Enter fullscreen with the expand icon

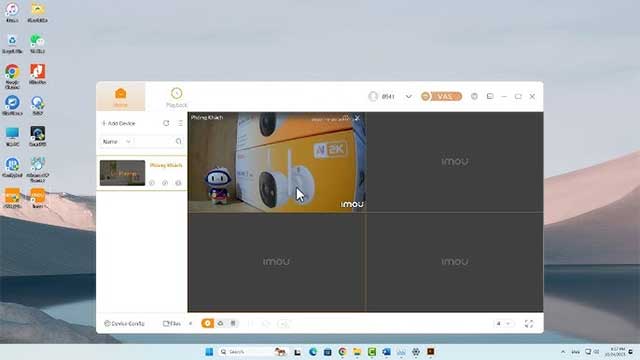click(x=529, y=324)
